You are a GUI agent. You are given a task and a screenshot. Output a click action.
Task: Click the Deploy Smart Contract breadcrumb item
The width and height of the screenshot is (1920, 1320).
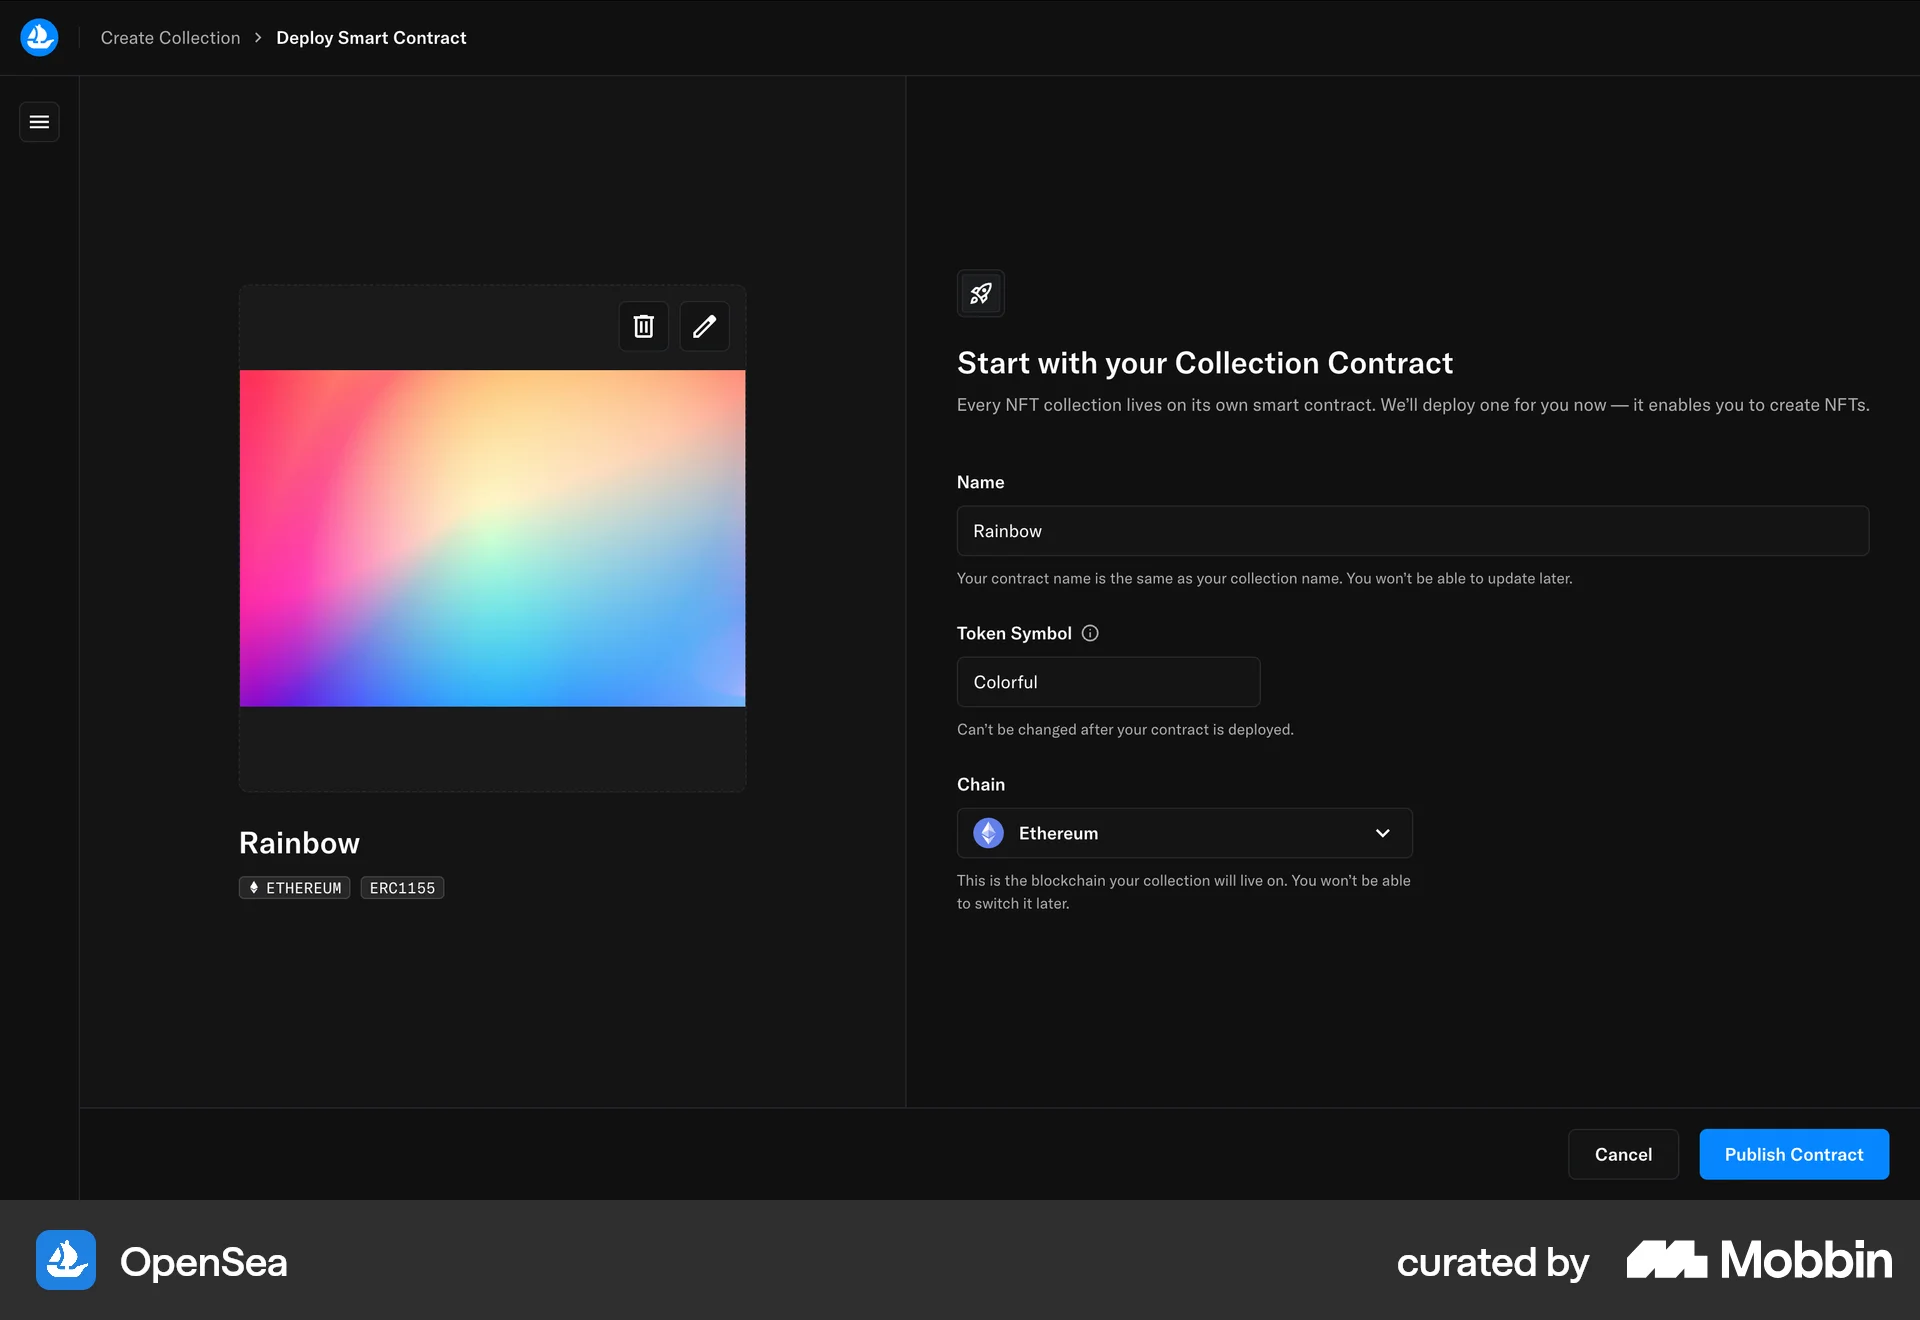point(371,37)
